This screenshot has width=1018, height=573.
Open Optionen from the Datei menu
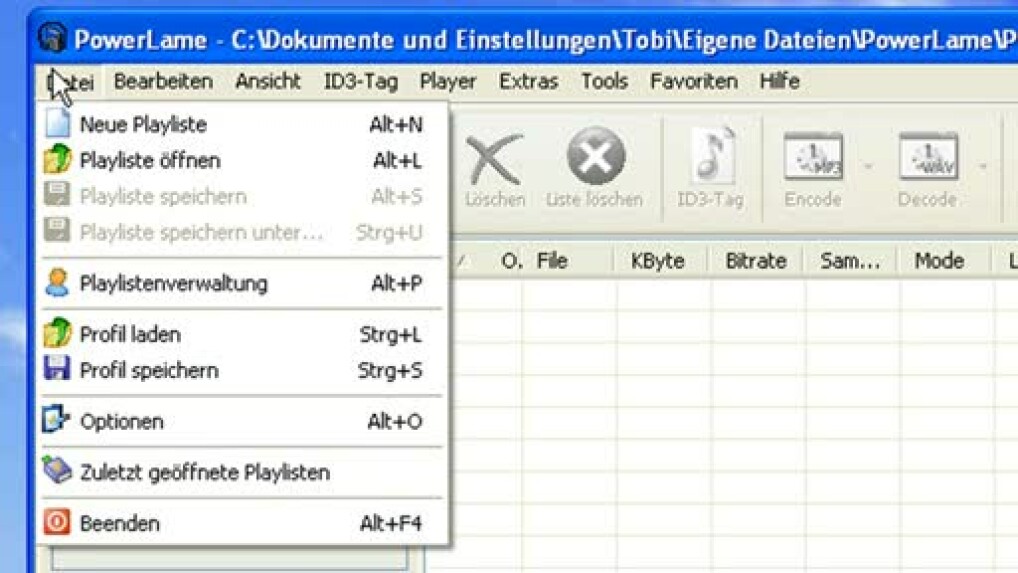(x=121, y=422)
